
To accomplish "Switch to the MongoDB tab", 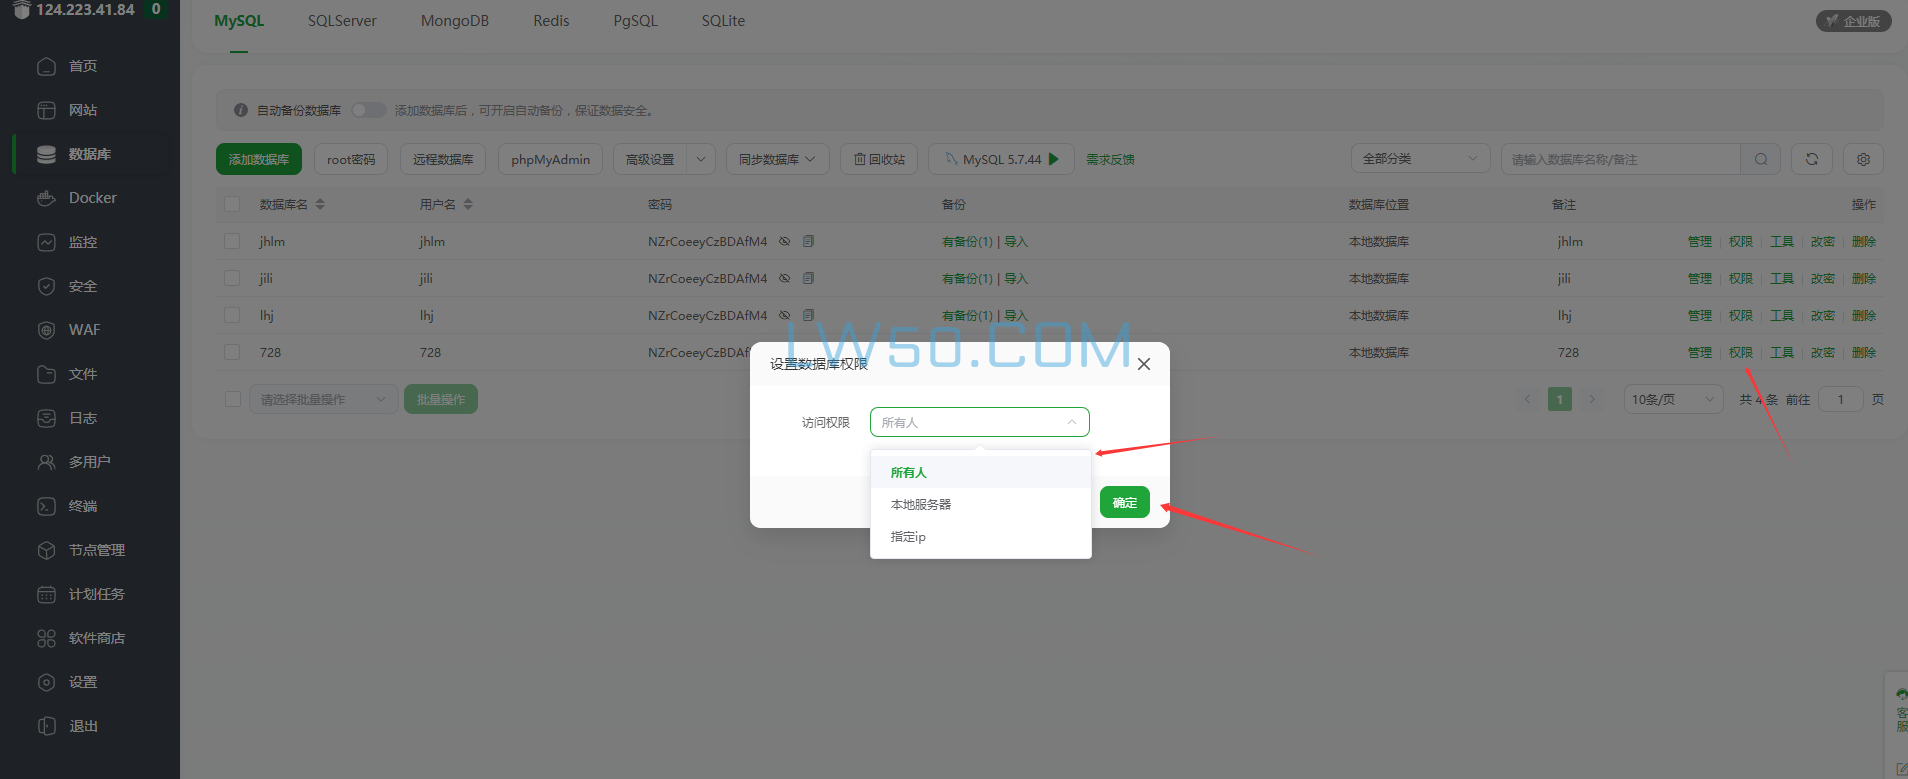I will (x=454, y=21).
